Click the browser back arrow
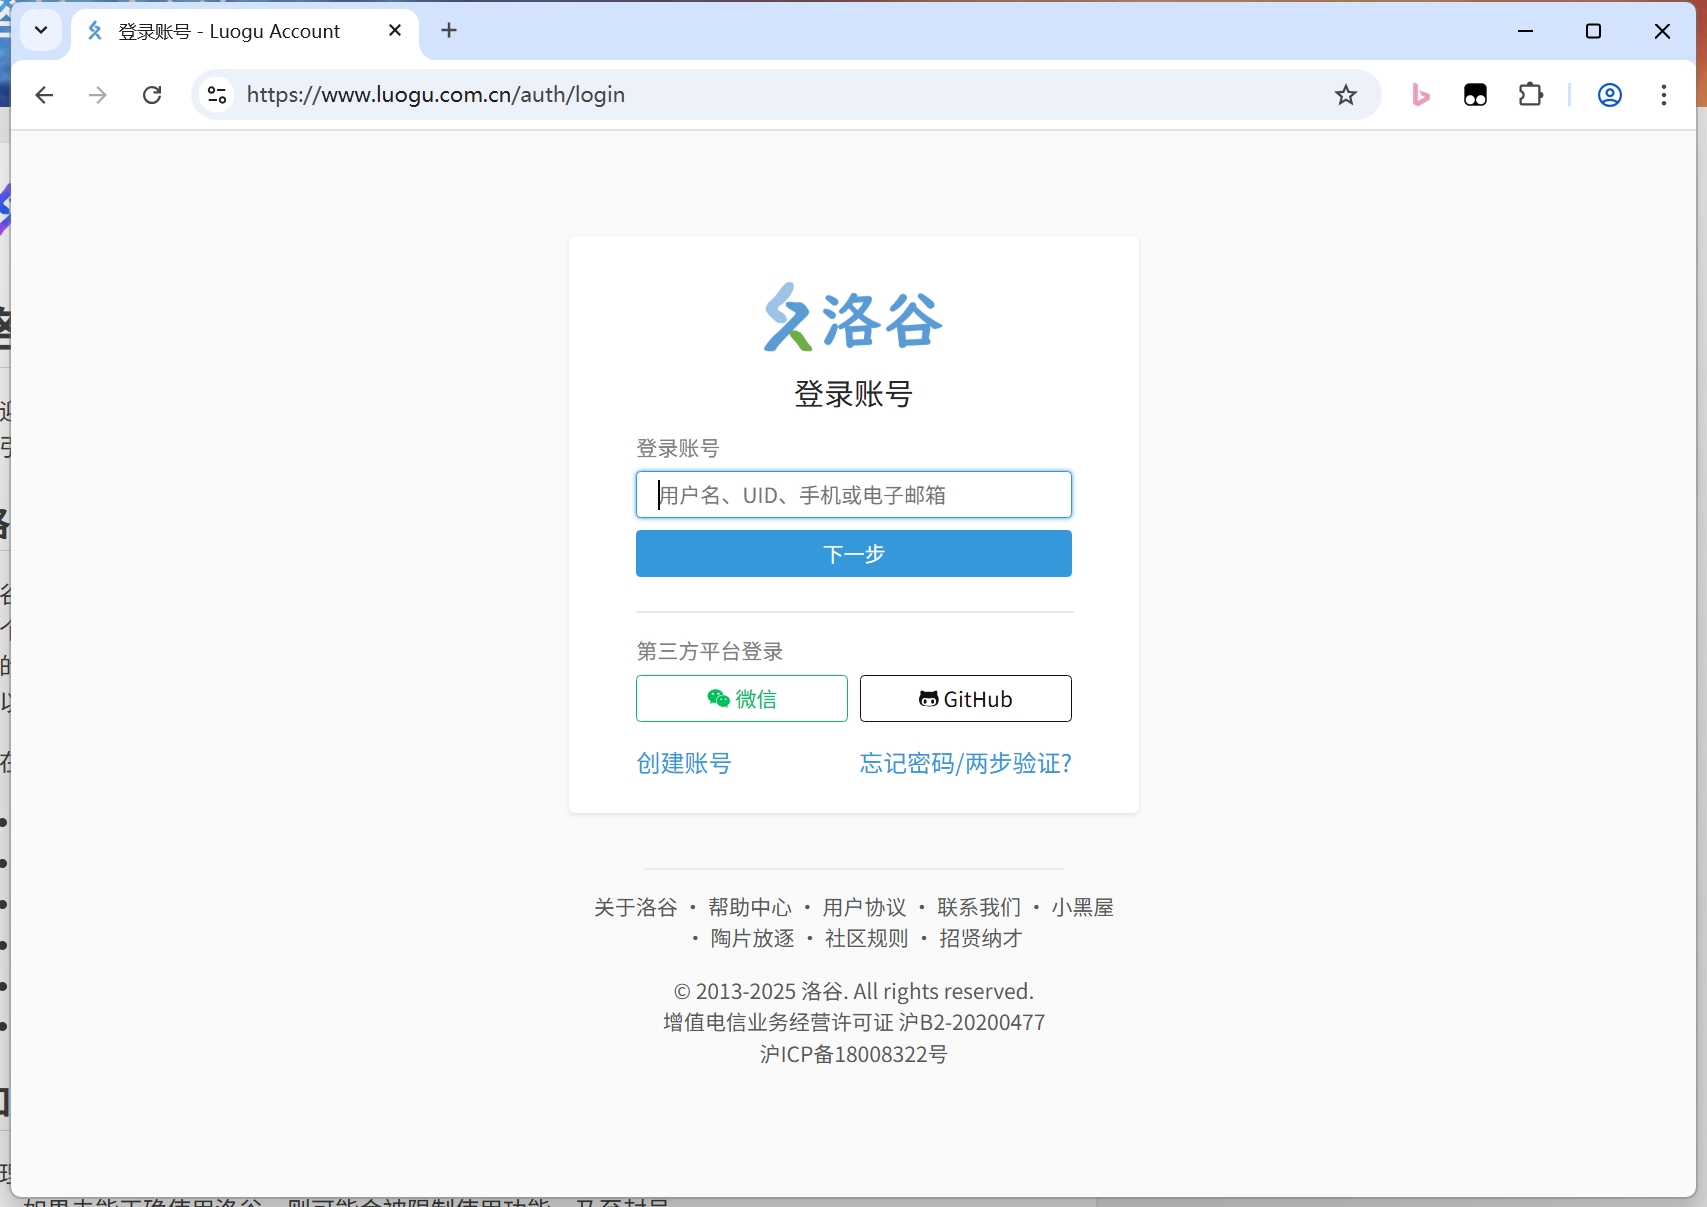This screenshot has width=1707, height=1207. pyautogui.click(x=44, y=95)
